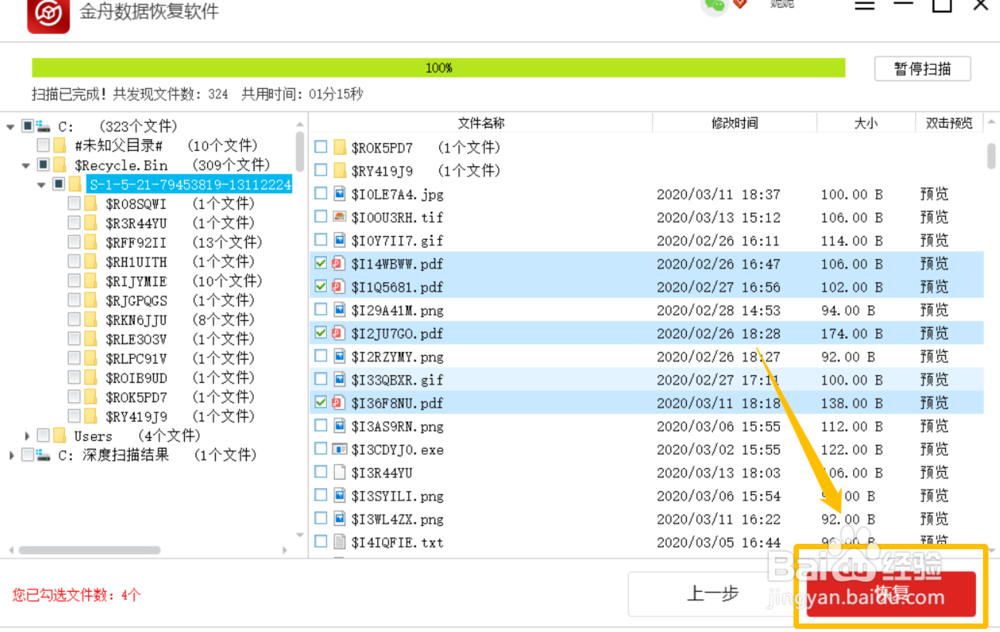The height and width of the screenshot is (632, 1000).
Task: Click the $I33QBXR.gif file icon
Action: pos(339,379)
